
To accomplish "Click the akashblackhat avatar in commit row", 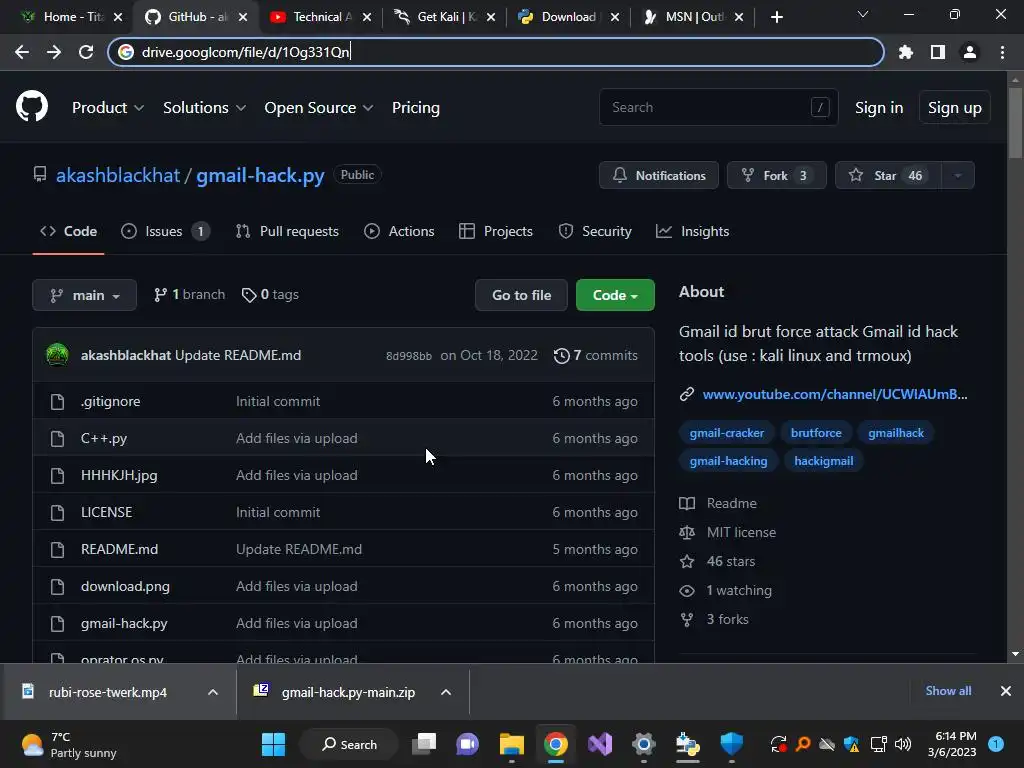I will pos(57,355).
